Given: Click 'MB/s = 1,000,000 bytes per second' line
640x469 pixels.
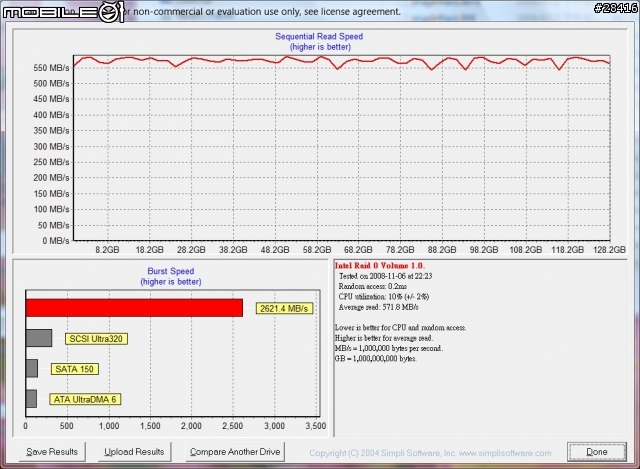Looking at the screenshot, I should [x=389, y=348].
